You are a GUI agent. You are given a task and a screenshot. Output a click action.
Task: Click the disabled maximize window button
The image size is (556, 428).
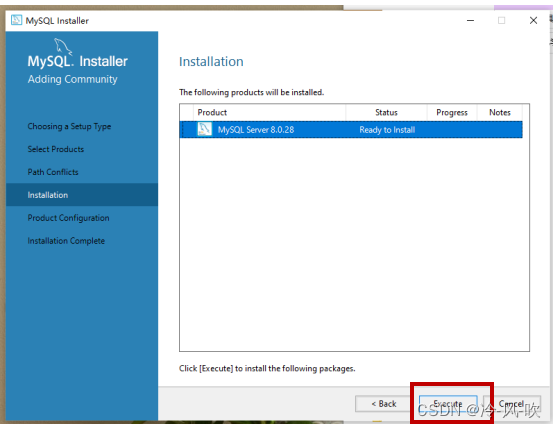501,21
